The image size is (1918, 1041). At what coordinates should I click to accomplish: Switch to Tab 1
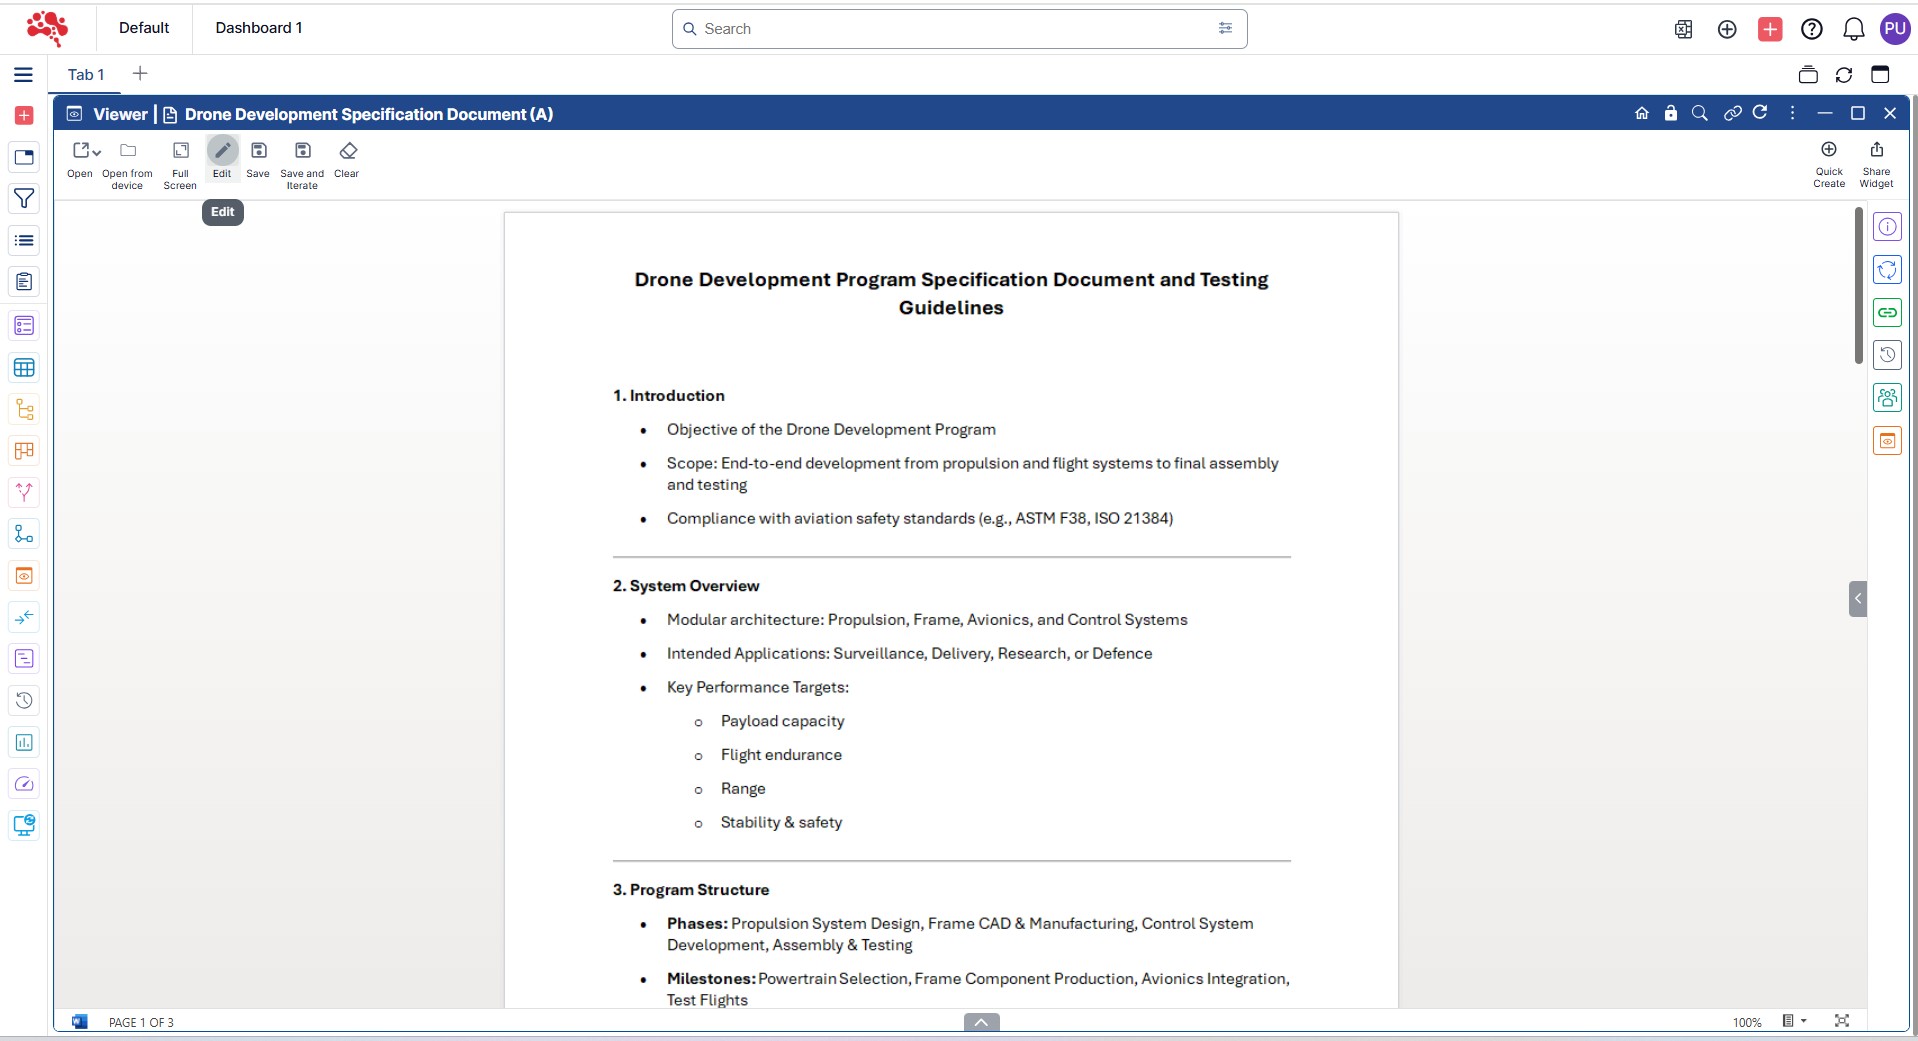click(x=86, y=75)
